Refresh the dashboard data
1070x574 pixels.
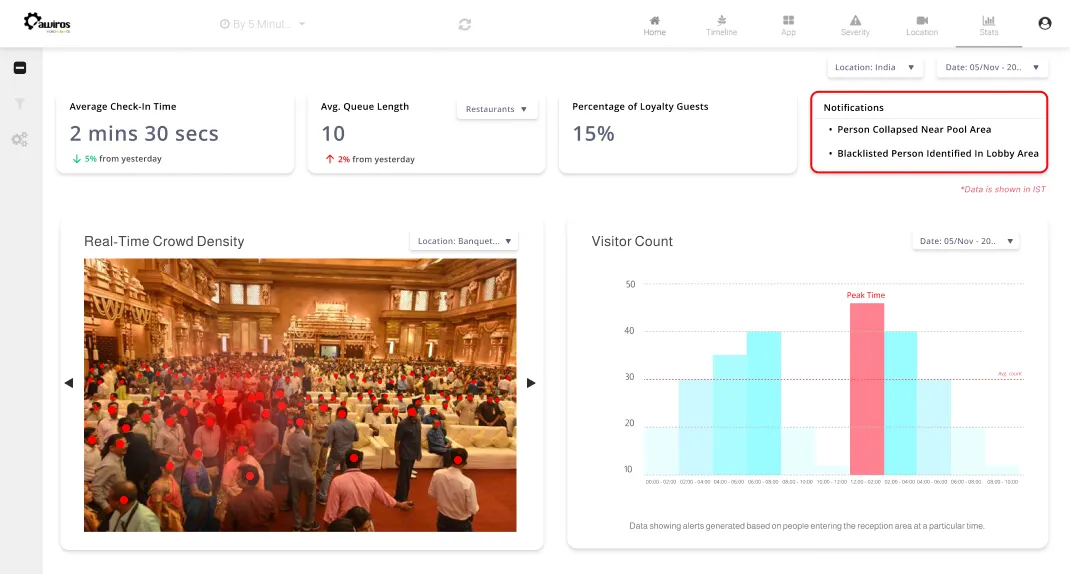pyautogui.click(x=465, y=25)
